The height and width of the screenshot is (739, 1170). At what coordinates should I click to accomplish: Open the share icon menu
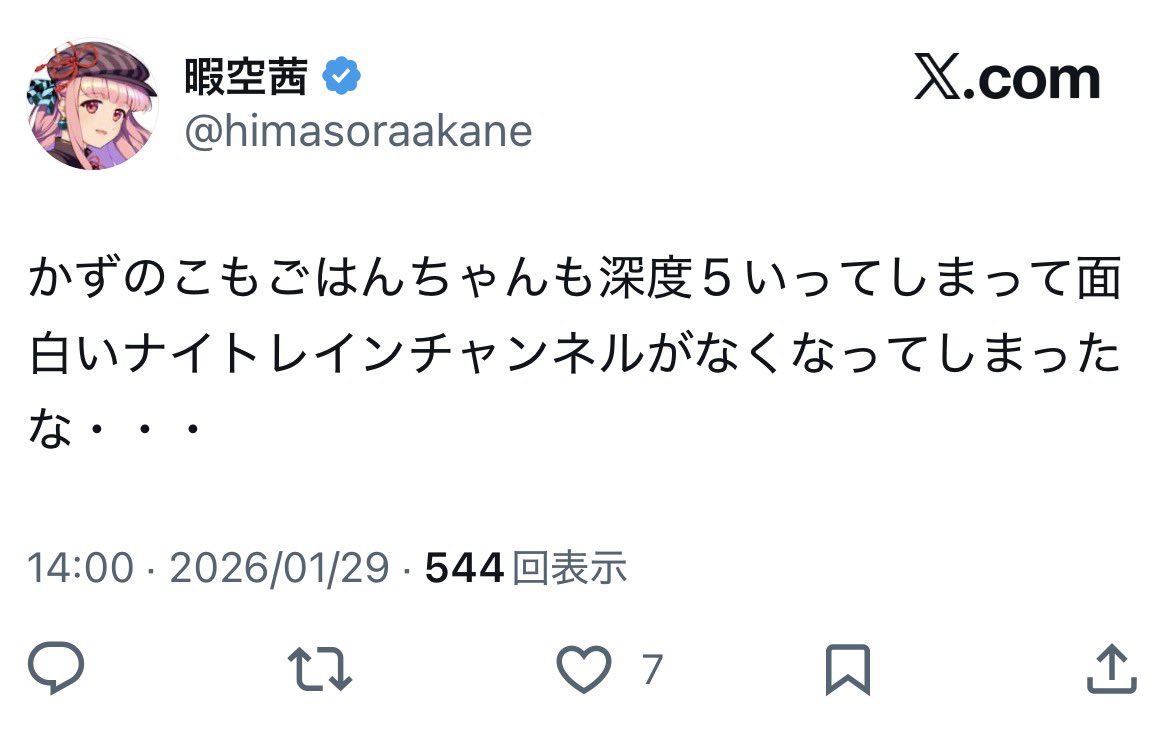tap(1112, 668)
